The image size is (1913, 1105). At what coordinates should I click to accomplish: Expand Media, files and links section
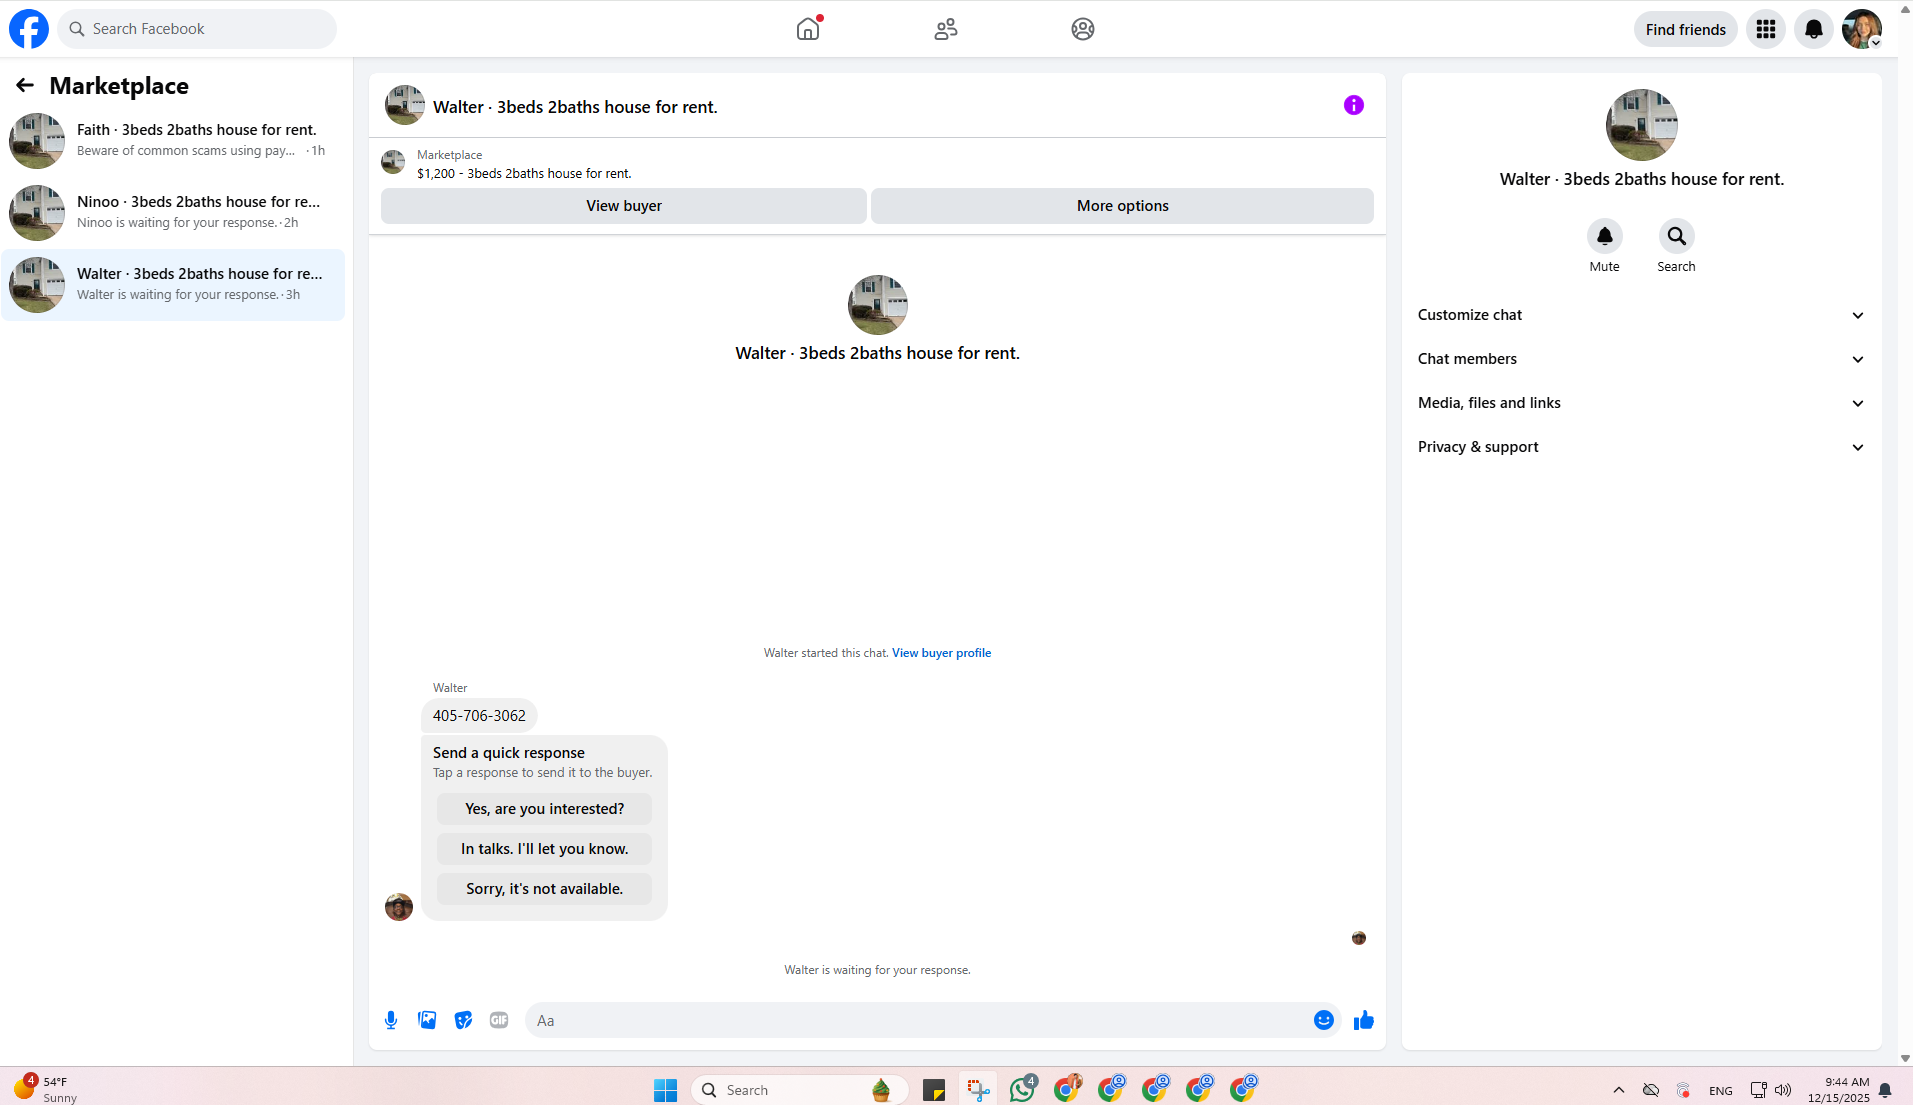point(1641,403)
